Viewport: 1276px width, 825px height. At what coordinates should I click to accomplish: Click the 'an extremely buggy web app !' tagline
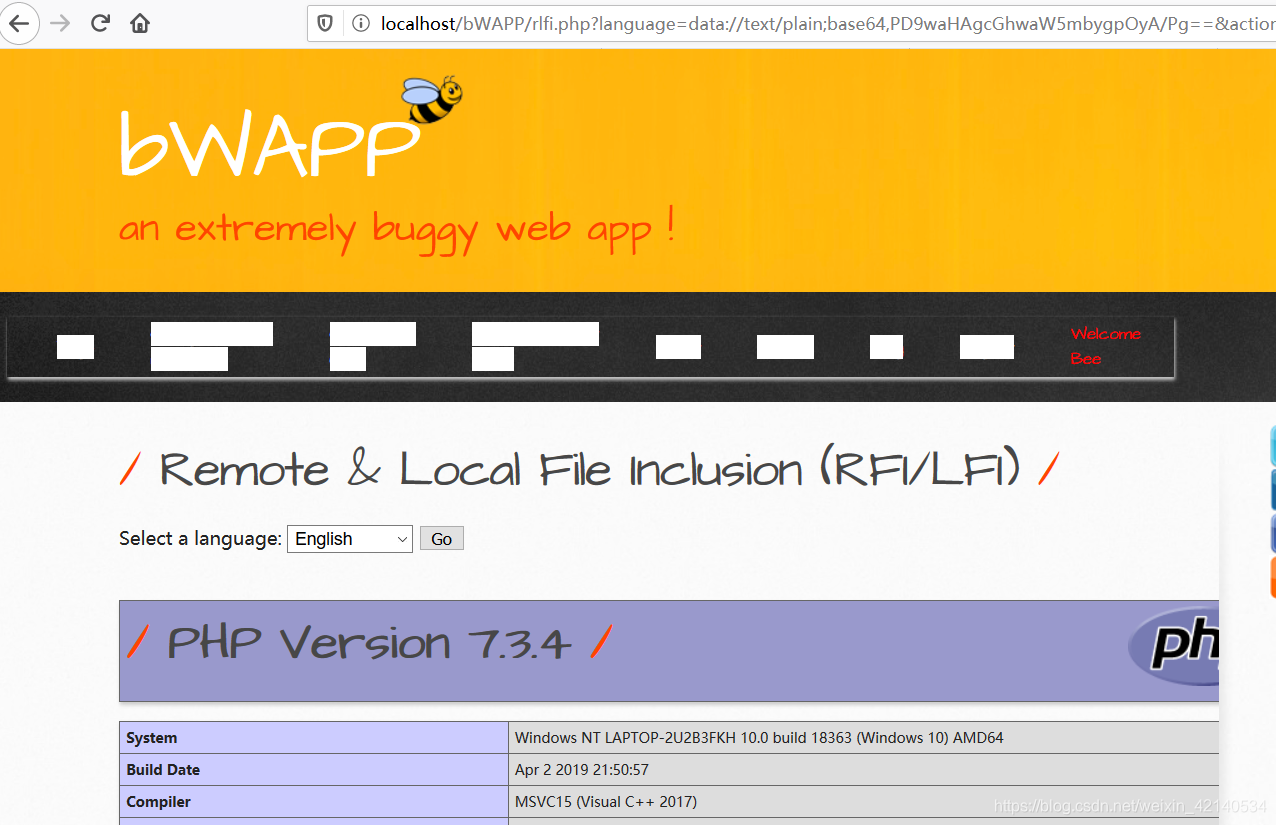pyautogui.click(x=397, y=229)
